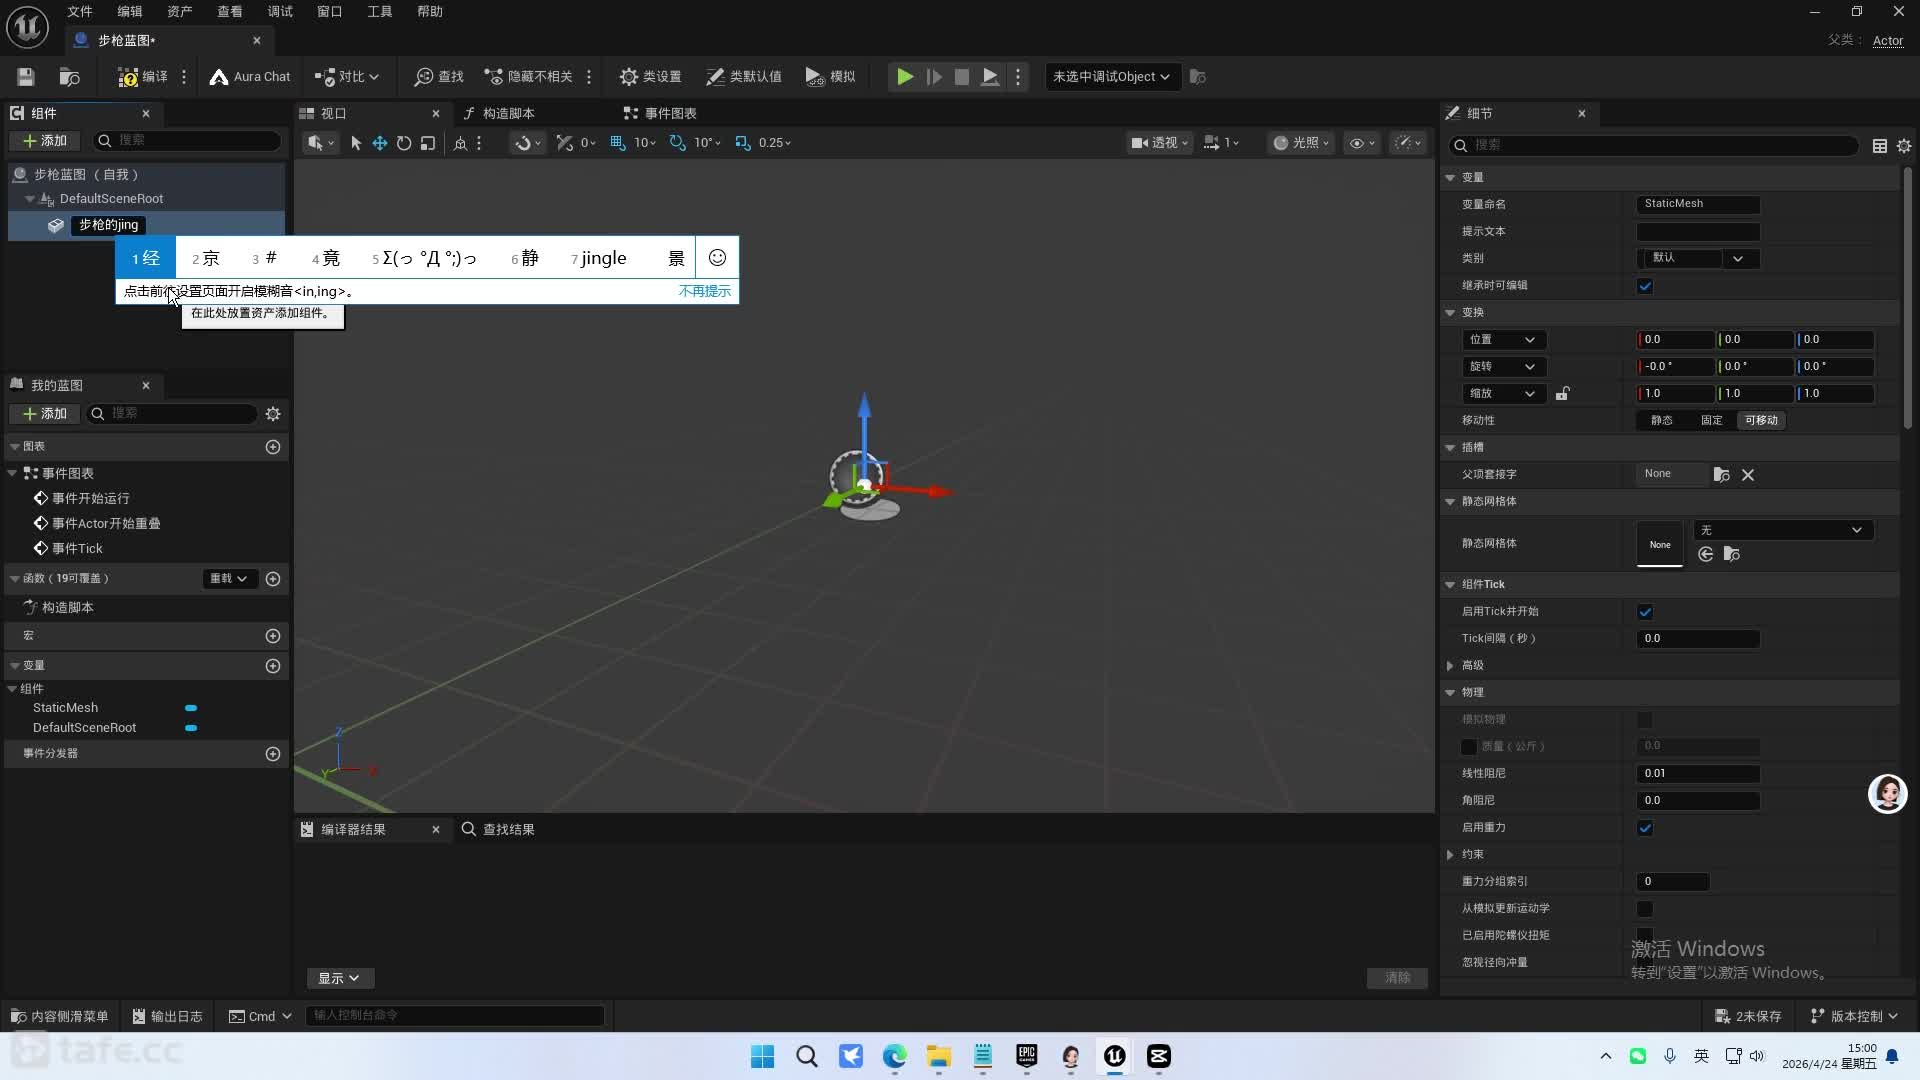Click the Details panel search field
This screenshot has width=1920, height=1080.
[1655, 146]
